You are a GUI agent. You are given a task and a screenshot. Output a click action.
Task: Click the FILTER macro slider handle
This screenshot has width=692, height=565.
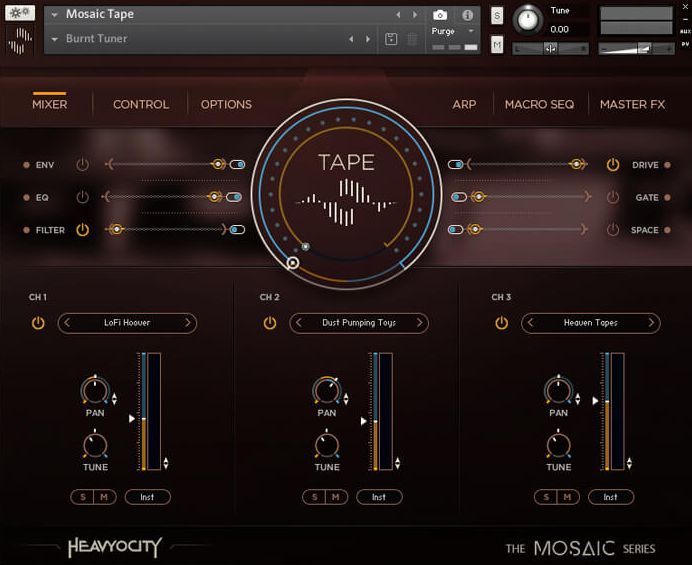tap(117, 230)
